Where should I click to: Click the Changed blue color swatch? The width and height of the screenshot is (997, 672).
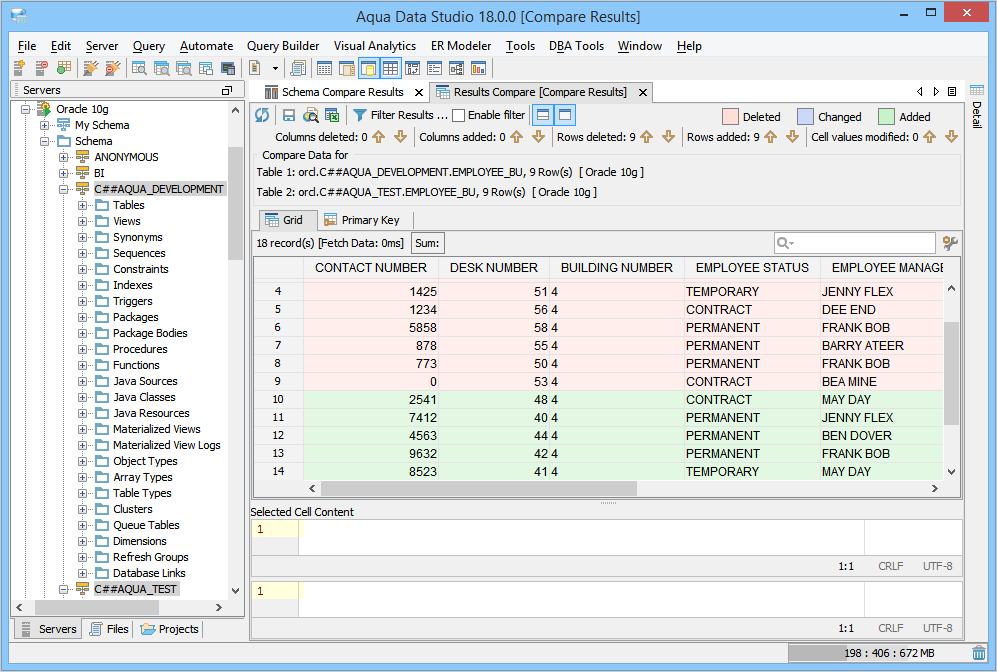pyautogui.click(x=805, y=116)
